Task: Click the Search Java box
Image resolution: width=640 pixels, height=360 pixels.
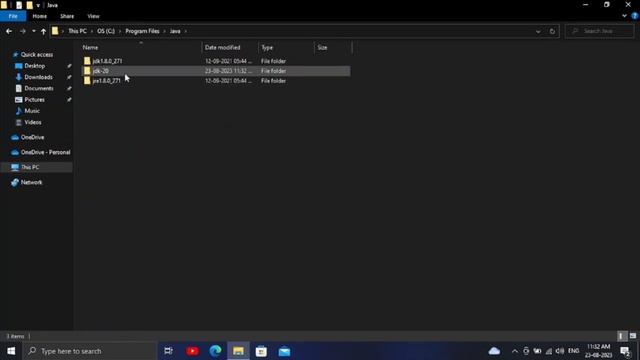Action: [600, 31]
